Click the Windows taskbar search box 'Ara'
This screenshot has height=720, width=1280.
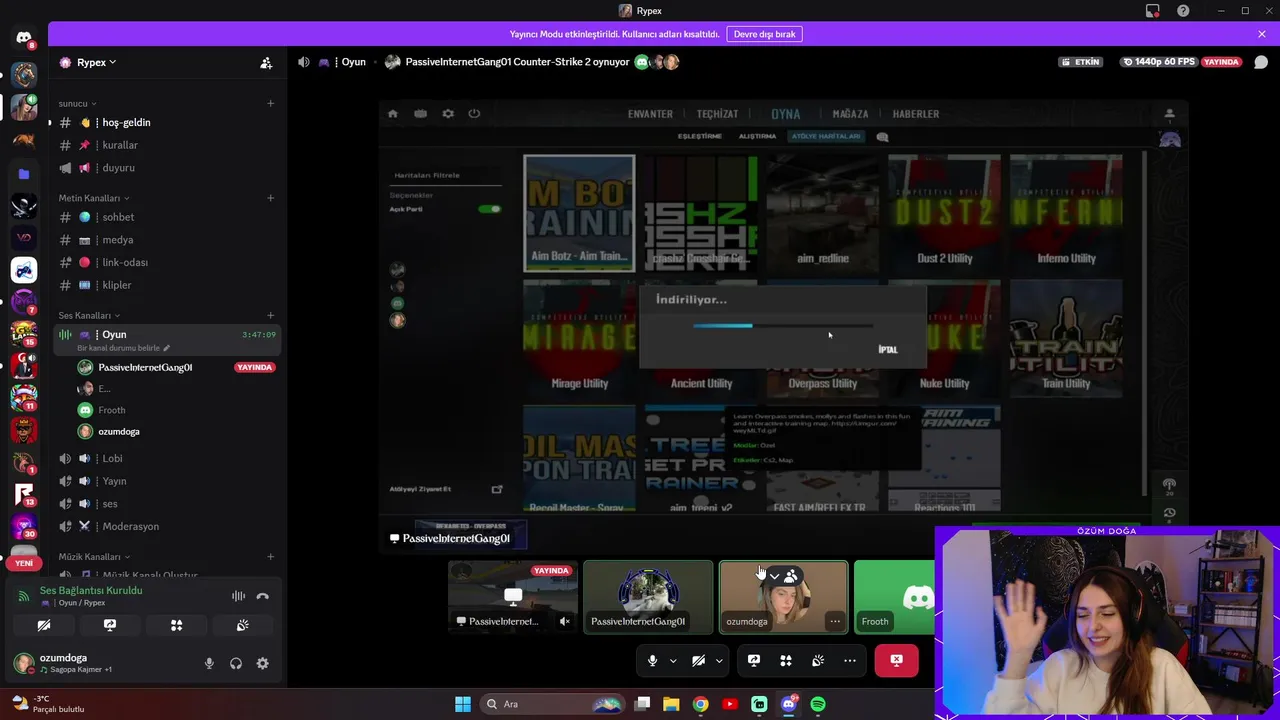(x=551, y=704)
